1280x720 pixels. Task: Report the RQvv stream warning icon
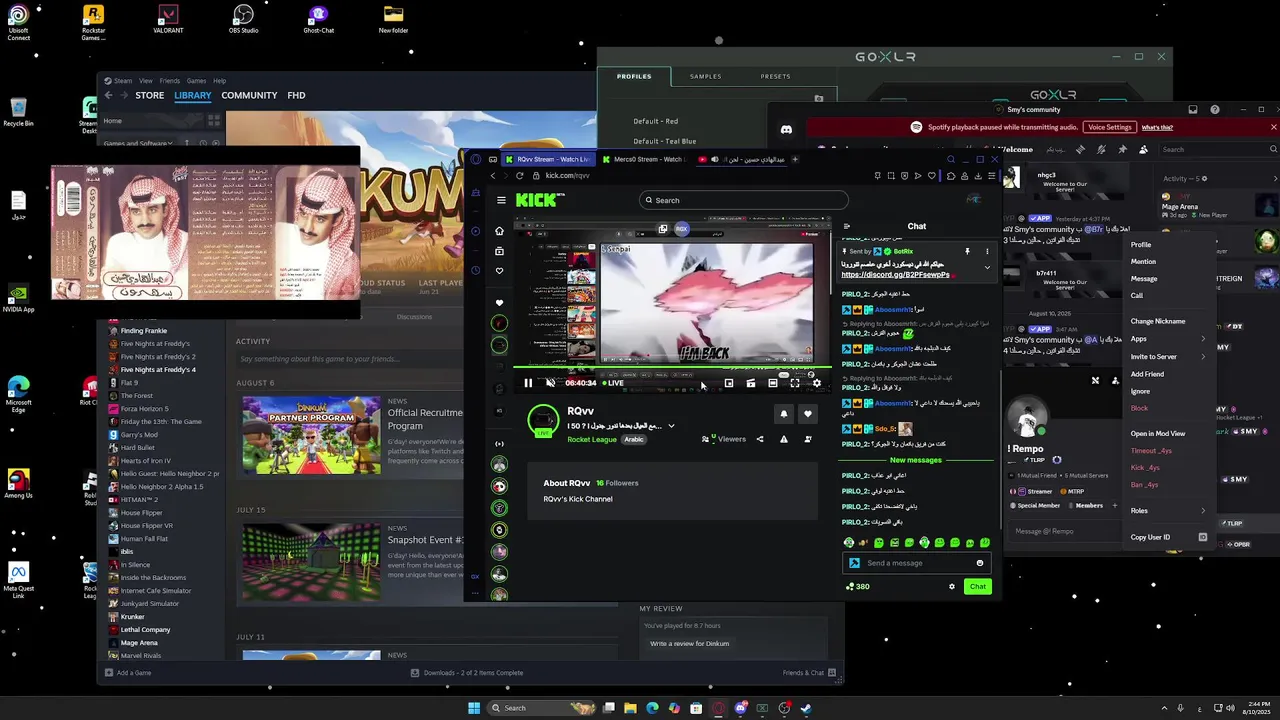784,439
